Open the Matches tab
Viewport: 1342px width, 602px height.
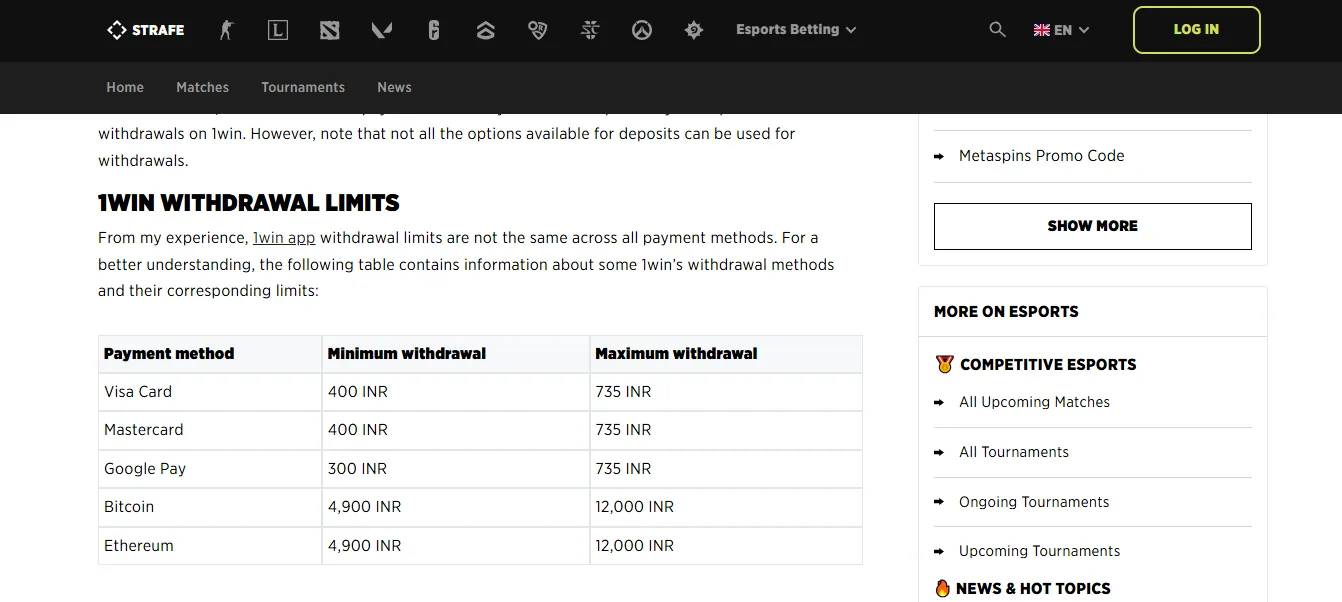(203, 87)
